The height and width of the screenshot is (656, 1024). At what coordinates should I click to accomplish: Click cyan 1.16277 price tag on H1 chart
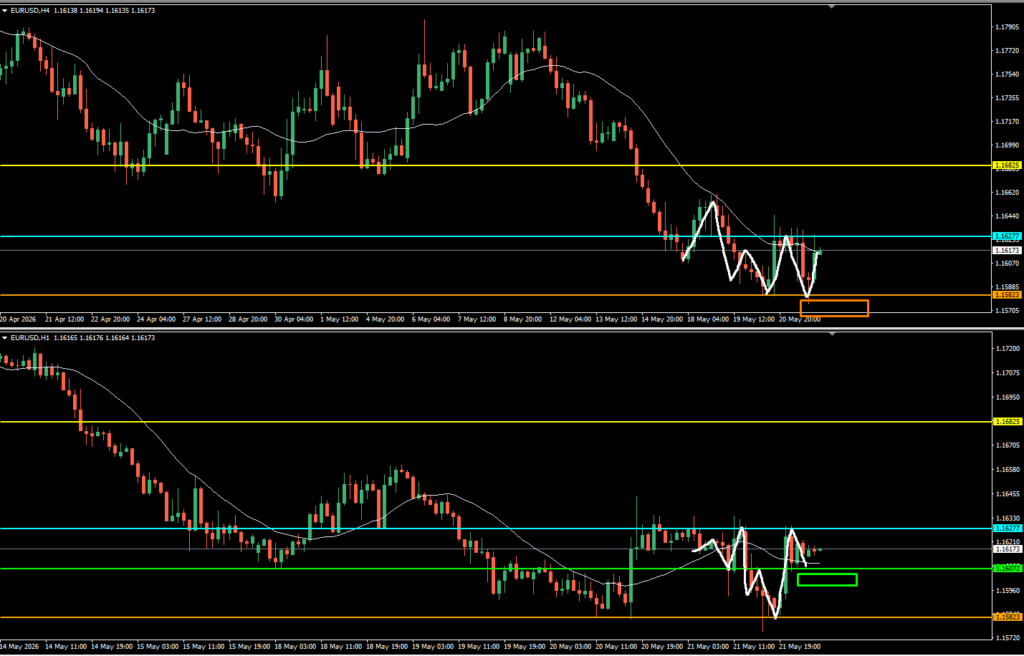click(x=1006, y=528)
